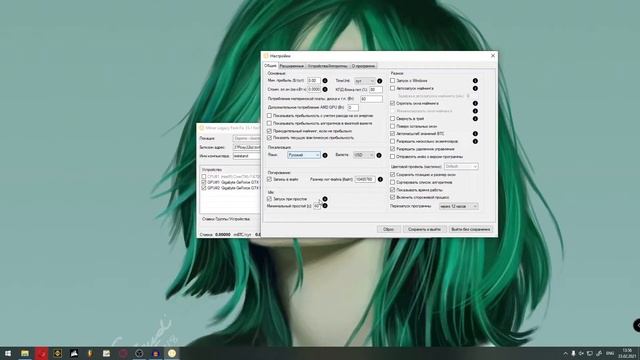Open the Time Unit dropdown
640x360 pixels.
(x=364, y=81)
